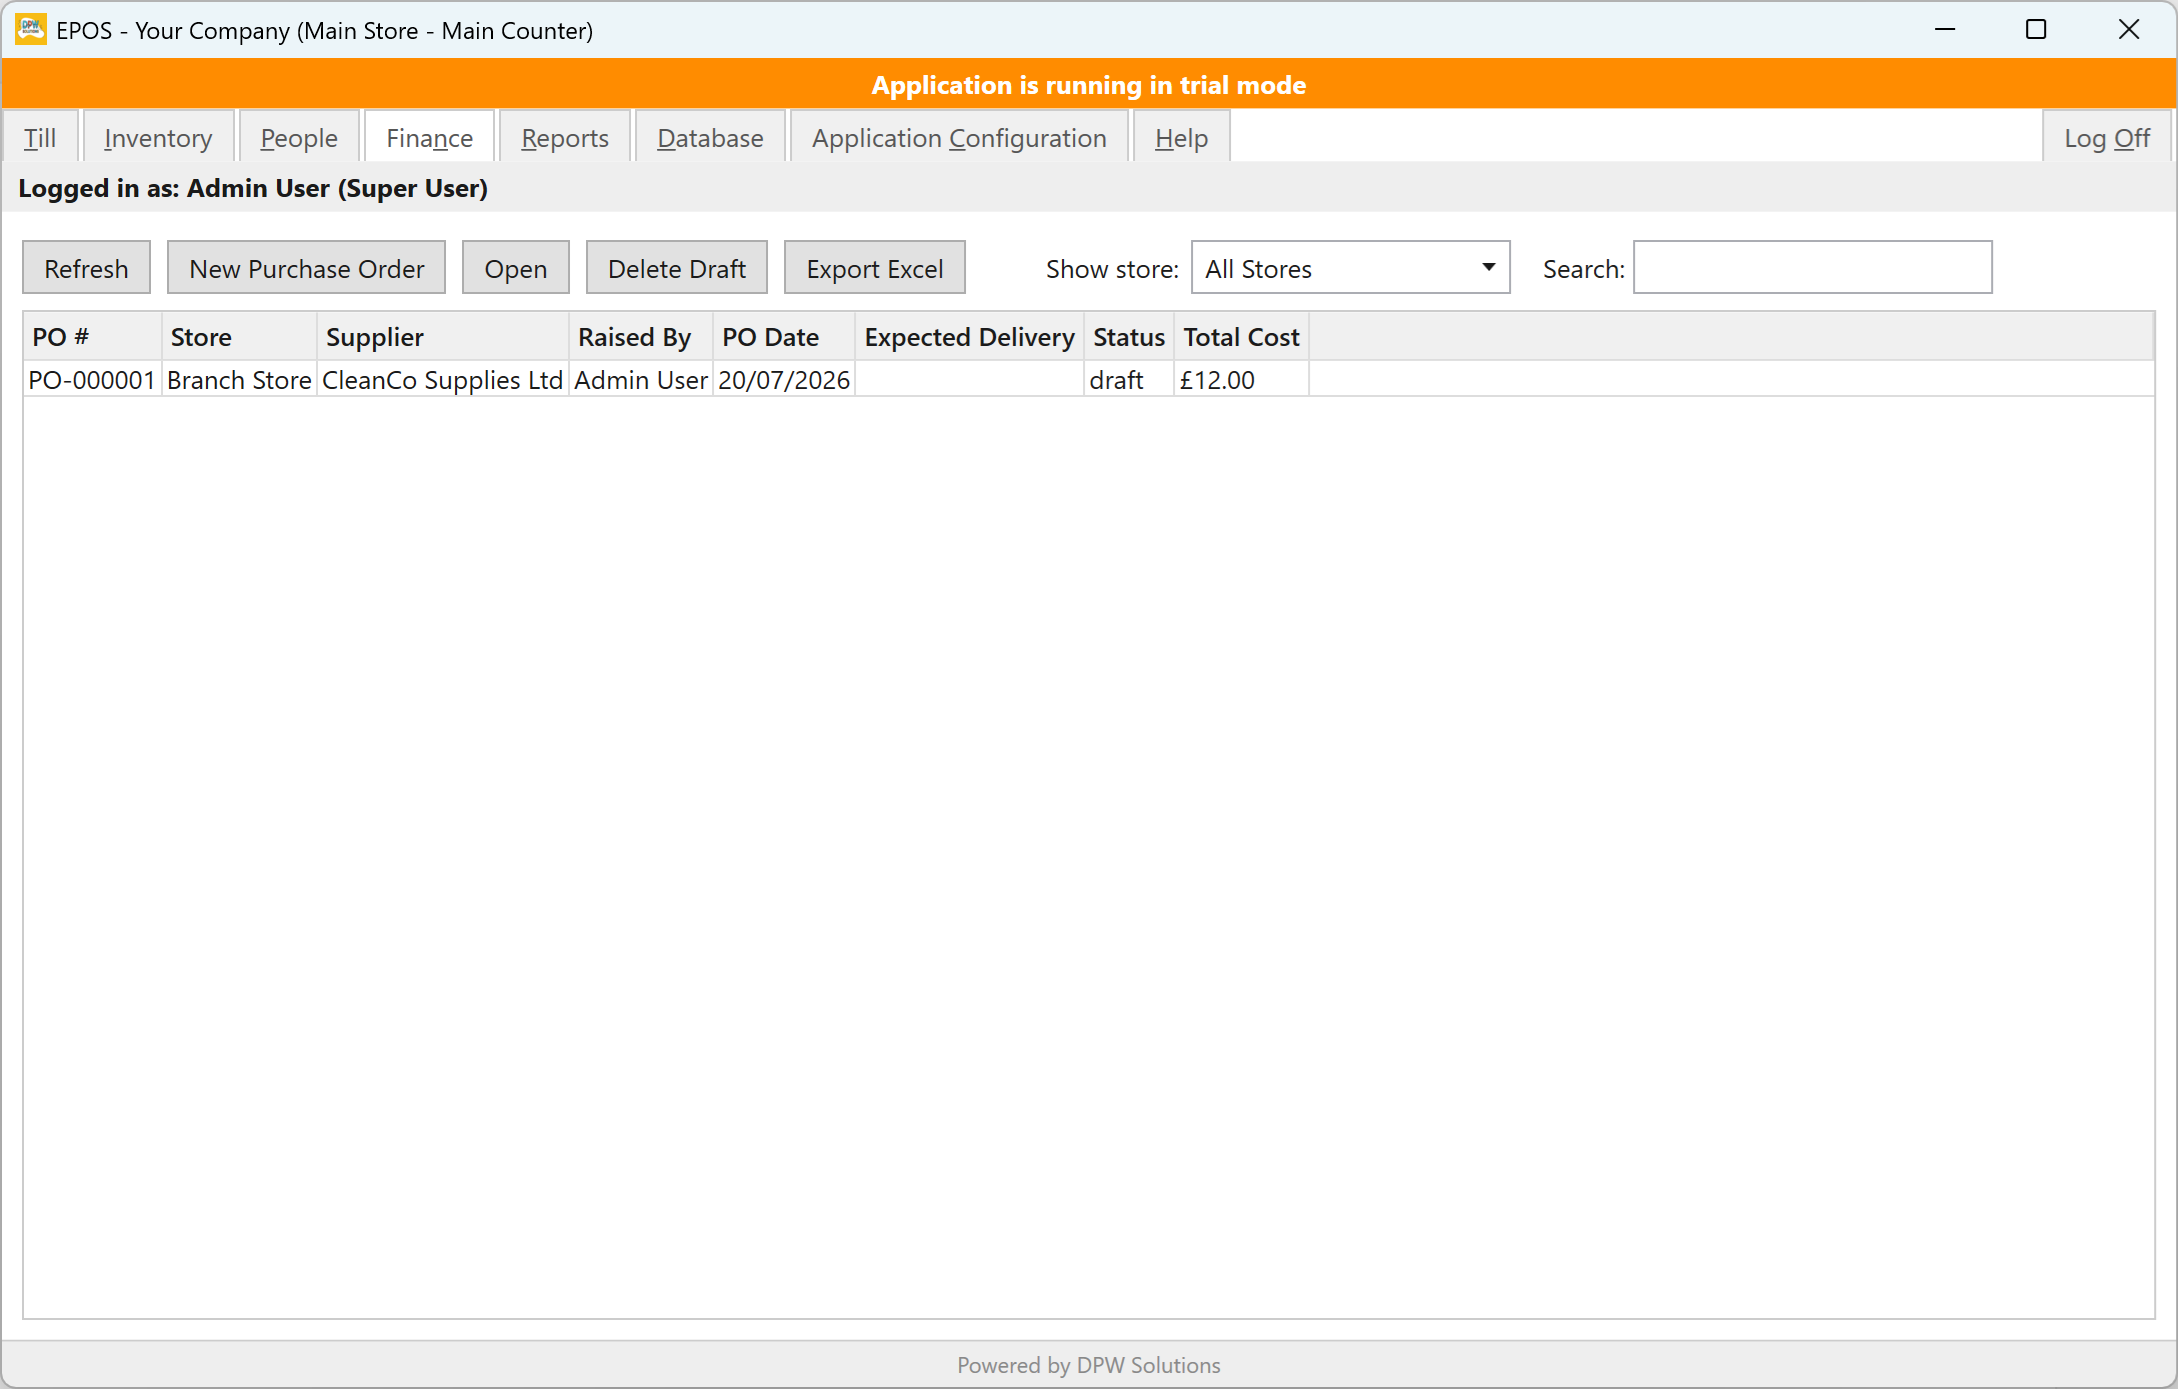
Task: Select the Reports tab
Action: coord(565,137)
